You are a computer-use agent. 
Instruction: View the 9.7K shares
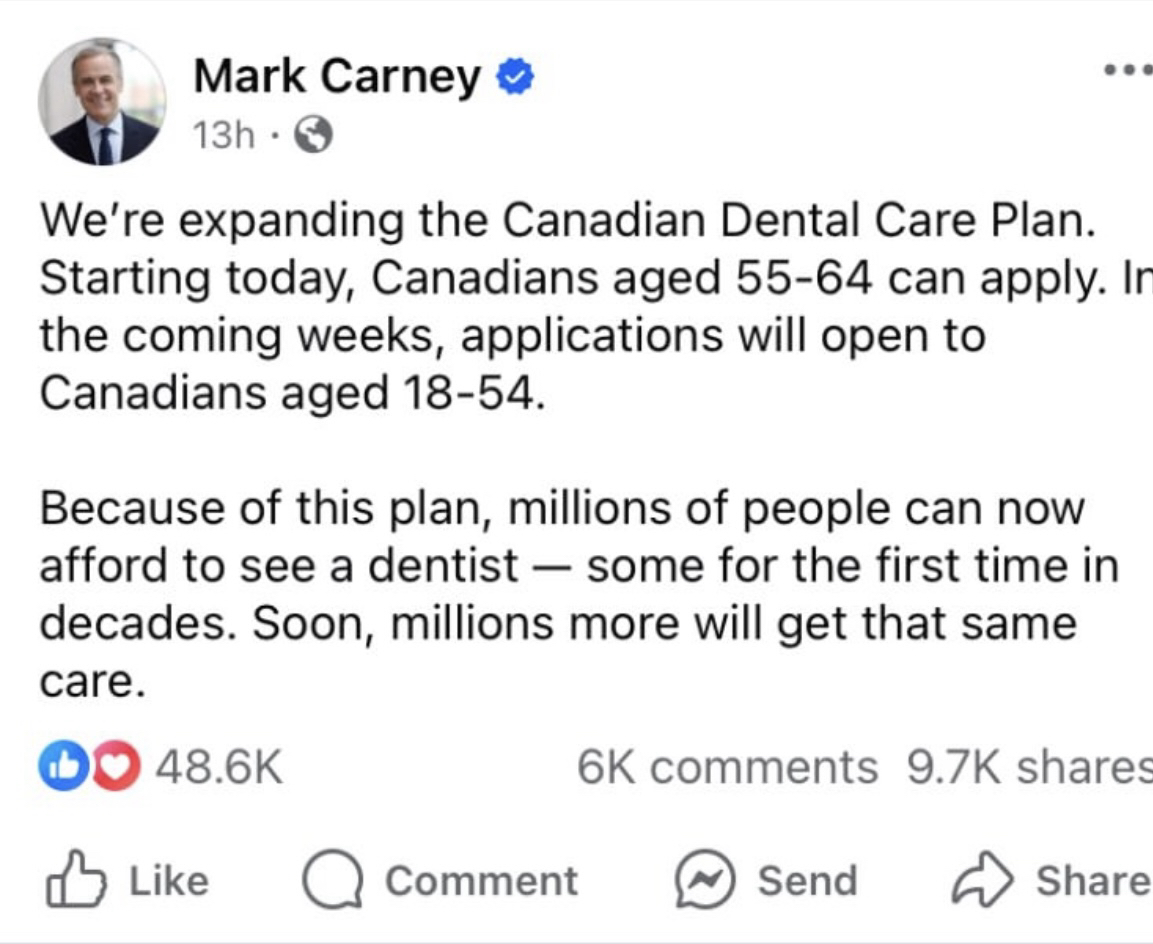pyautogui.click(x=1028, y=768)
